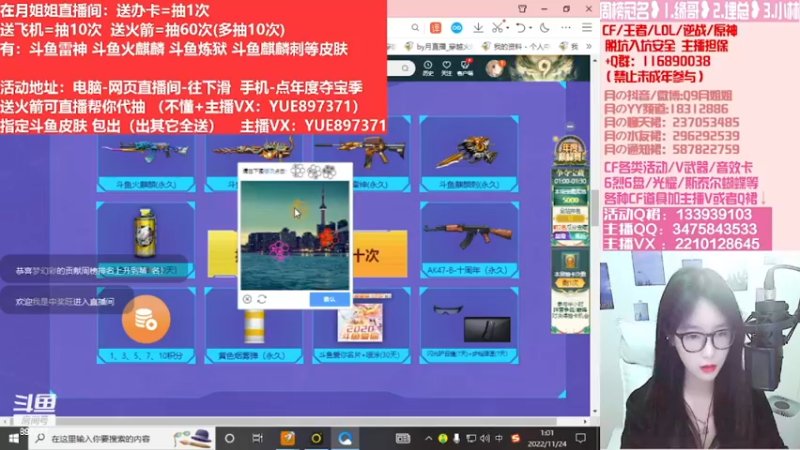
Task: Click the blue confirm button in captcha
Action: tap(330, 299)
